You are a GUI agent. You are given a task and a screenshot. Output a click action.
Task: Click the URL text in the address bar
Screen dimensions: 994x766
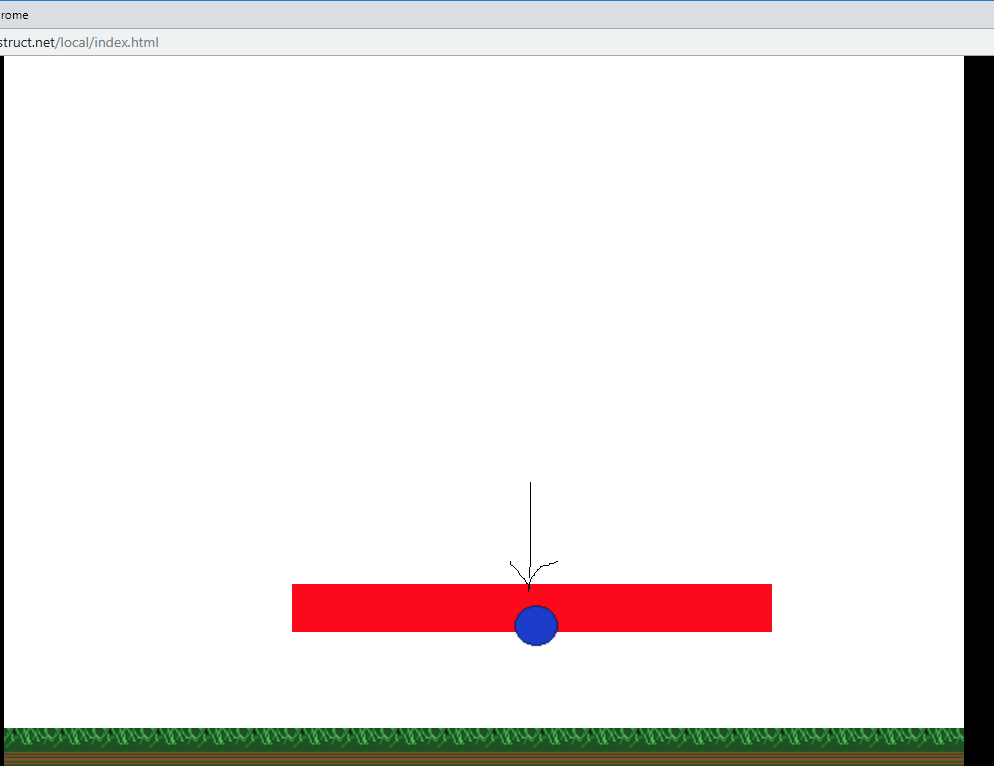79,42
